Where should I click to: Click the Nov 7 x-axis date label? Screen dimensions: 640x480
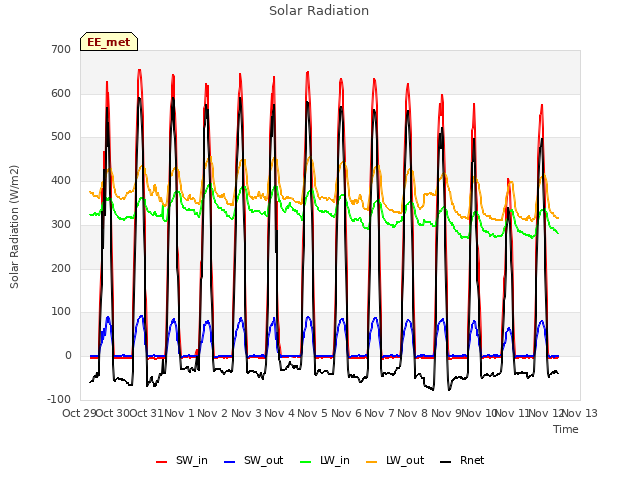(x=379, y=413)
